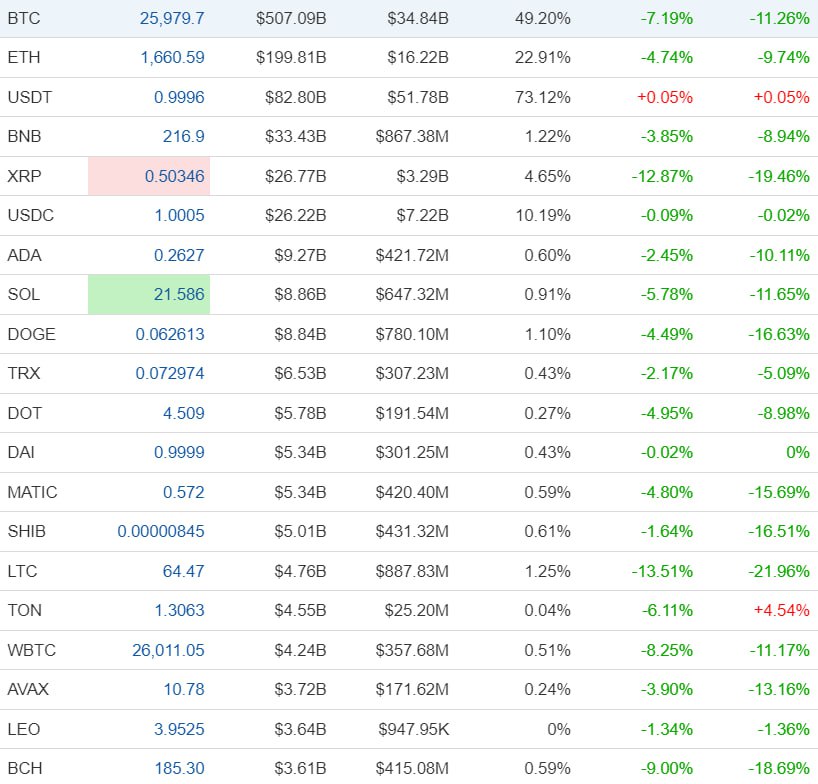Select the BCH symbol label
The width and height of the screenshot is (818, 784).
[x=25, y=769]
